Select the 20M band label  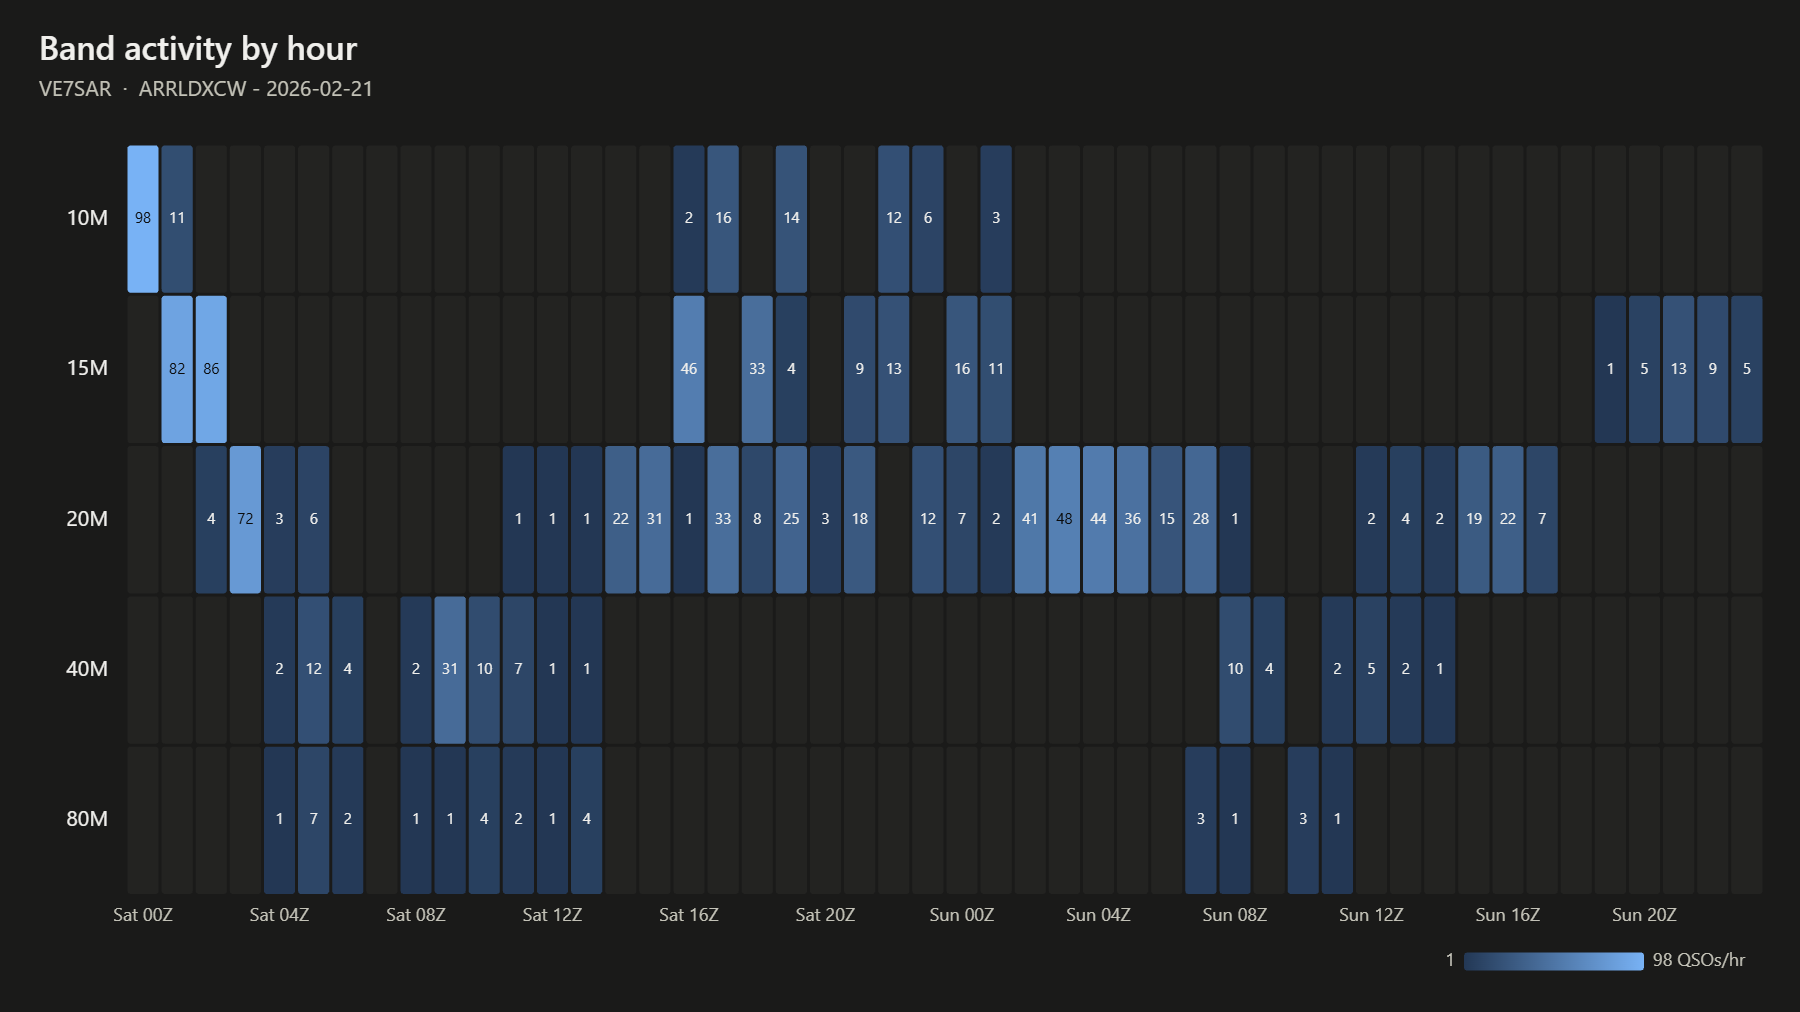coord(87,519)
